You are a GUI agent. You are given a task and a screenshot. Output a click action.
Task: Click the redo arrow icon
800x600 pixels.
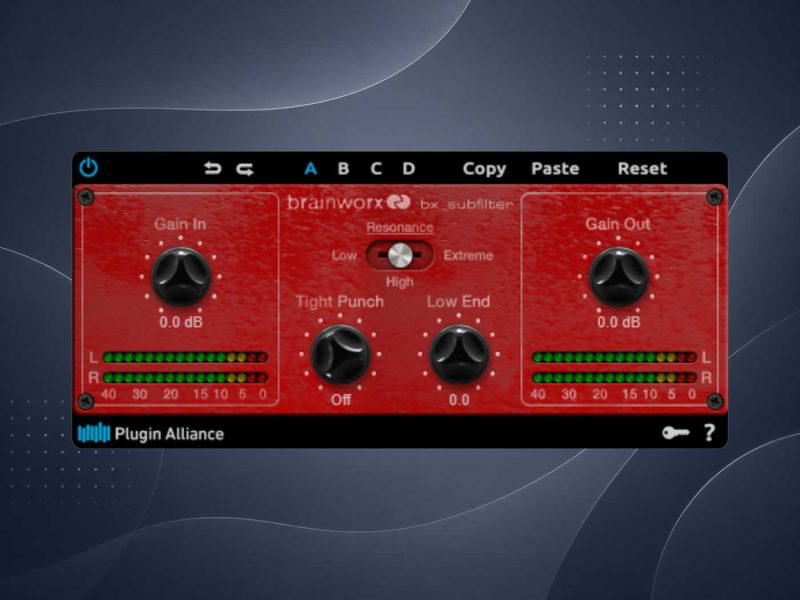point(245,169)
